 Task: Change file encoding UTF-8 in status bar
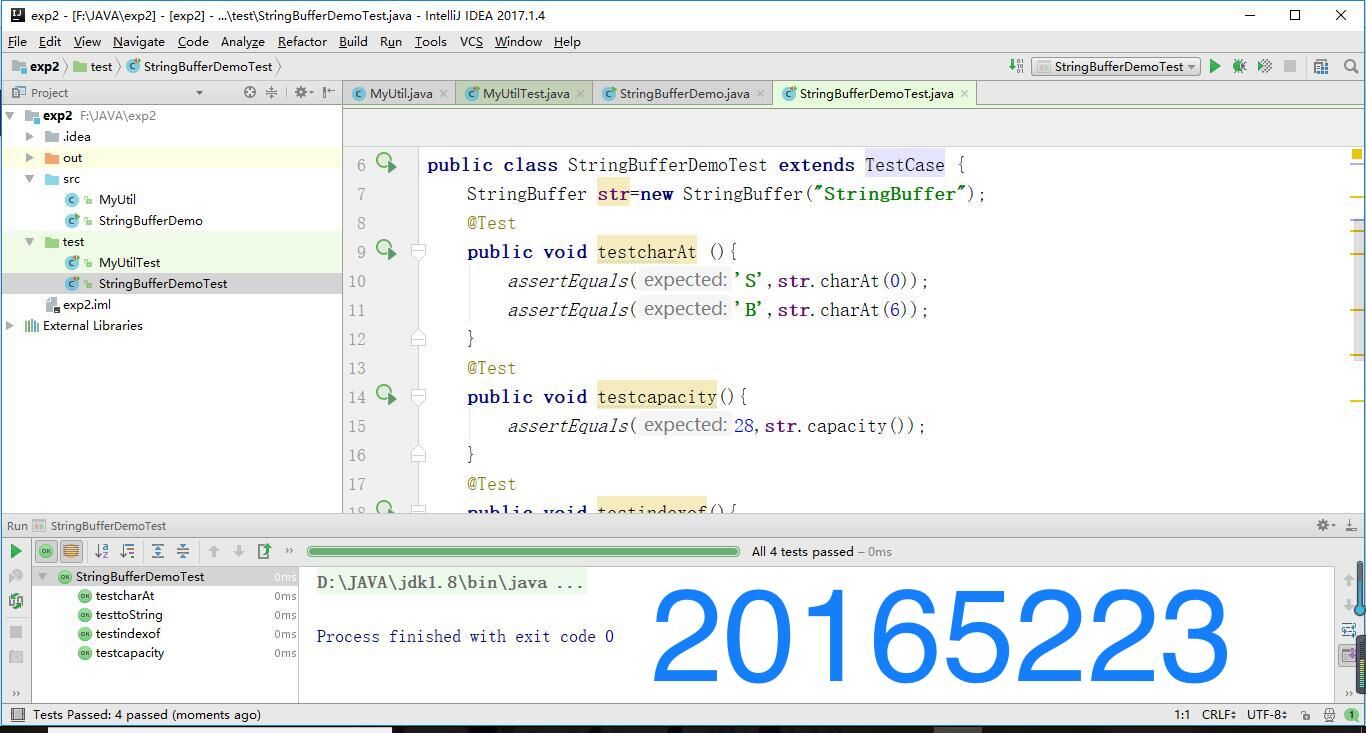pyautogui.click(x=1266, y=715)
